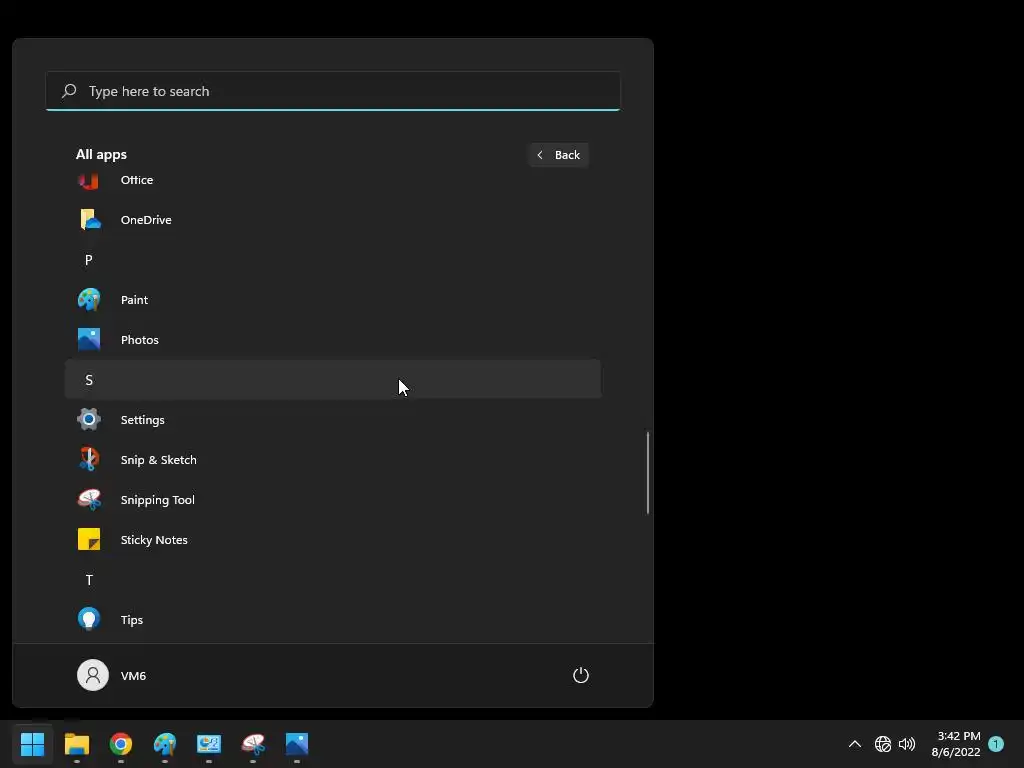This screenshot has height=768, width=1024.
Task: Show hidden system tray icons
Action: [854, 744]
